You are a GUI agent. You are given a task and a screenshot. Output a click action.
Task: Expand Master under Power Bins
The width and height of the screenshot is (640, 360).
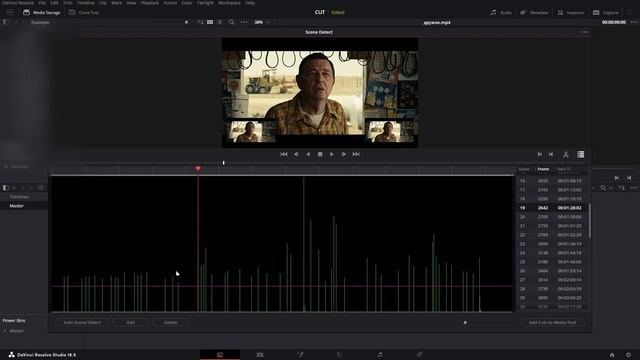[5, 331]
